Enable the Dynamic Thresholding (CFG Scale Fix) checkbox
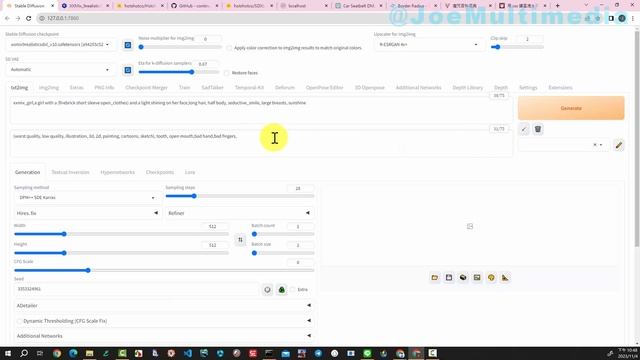This screenshot has width=640, height=360. (19, 321)
